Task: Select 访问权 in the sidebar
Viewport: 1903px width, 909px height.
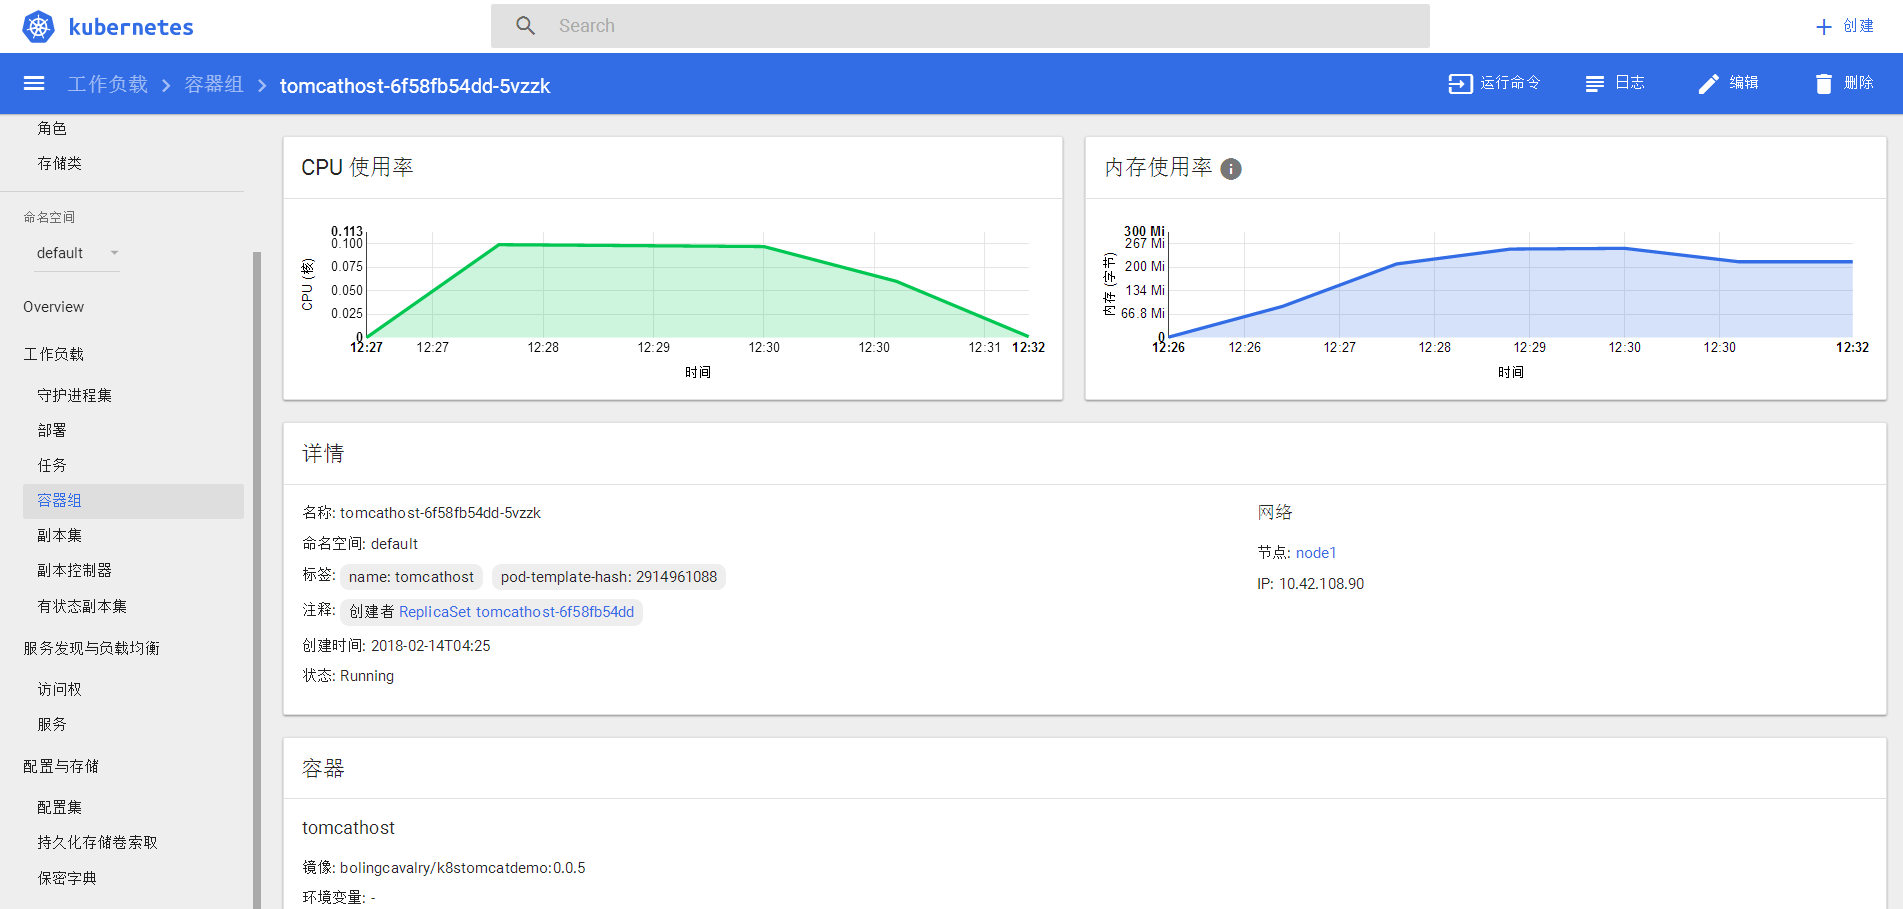Action: (x=60, y=689)
